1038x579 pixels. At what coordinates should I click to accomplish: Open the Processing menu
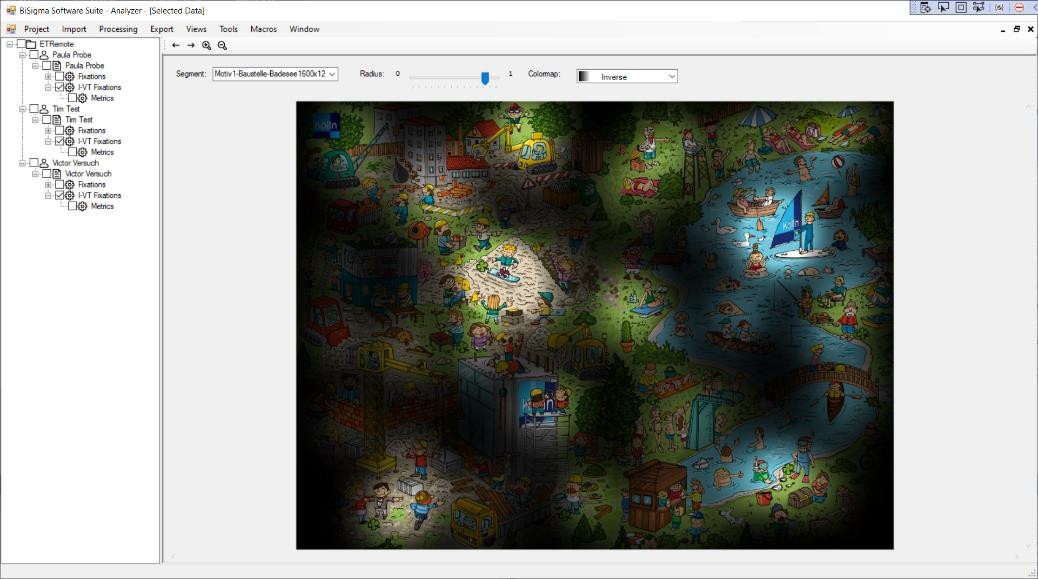click(118, 29)
